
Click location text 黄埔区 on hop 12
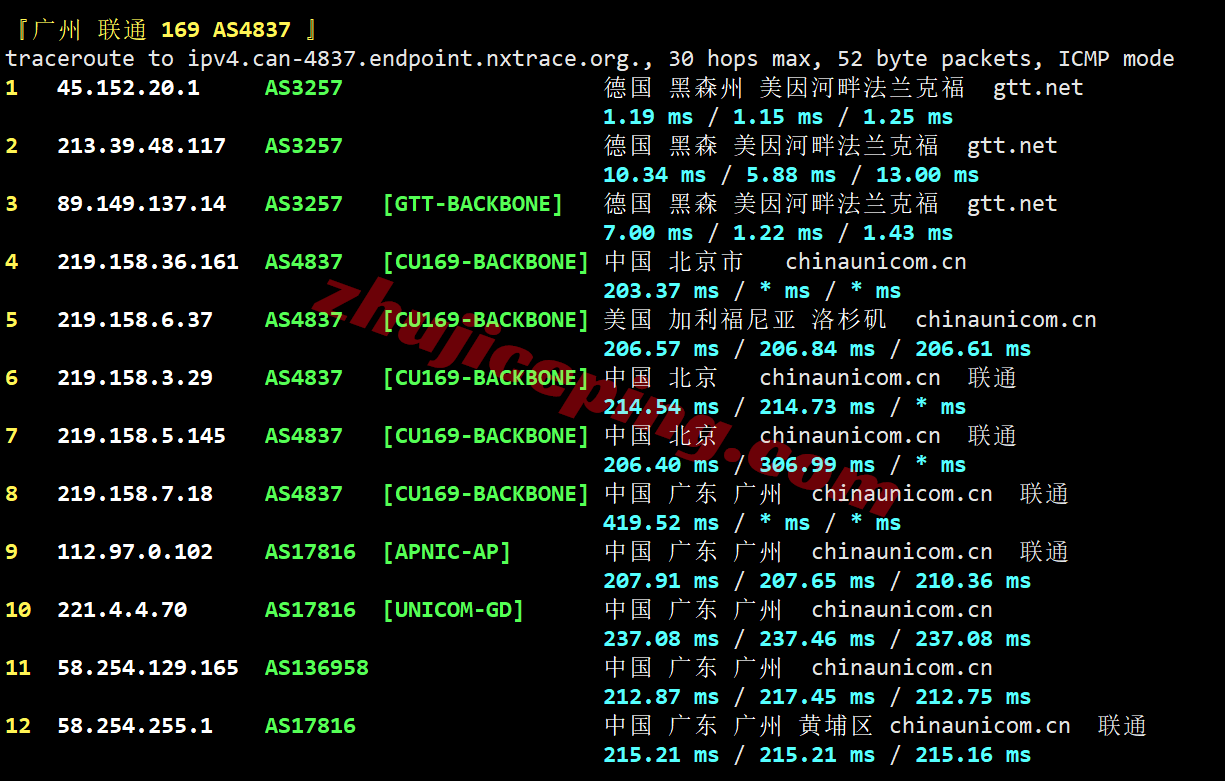click(835, 726)
